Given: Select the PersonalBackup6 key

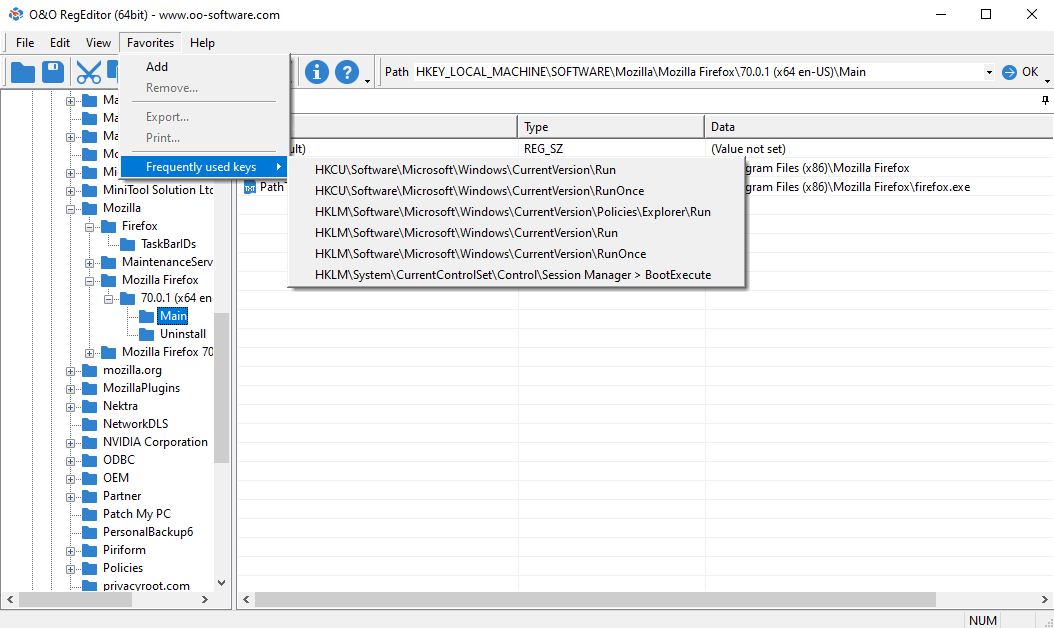Looking at the screenshot, I should [x=148, y=532].
